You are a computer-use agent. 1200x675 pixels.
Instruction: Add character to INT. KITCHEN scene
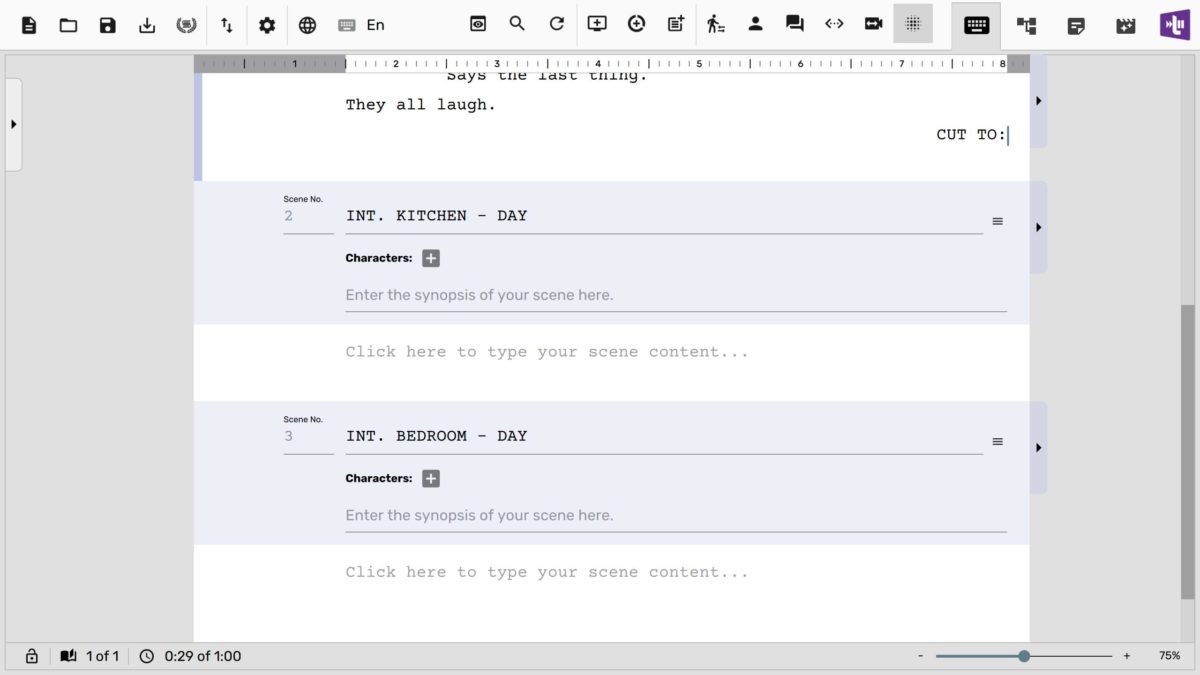pyautogui.click(x=431, y=258)
